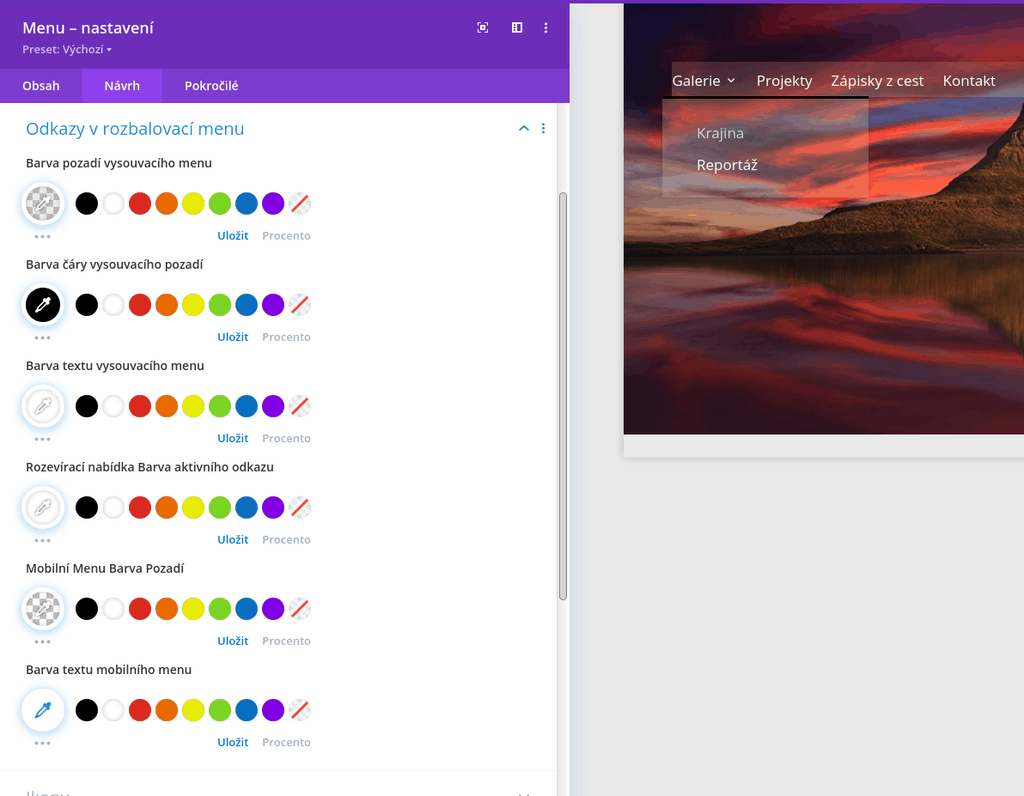Click Uložit under Mobilní Menu Barva Pozadí
Image resolution: width=1024 pixels, height=796 pixels.
tap(232, 641)
